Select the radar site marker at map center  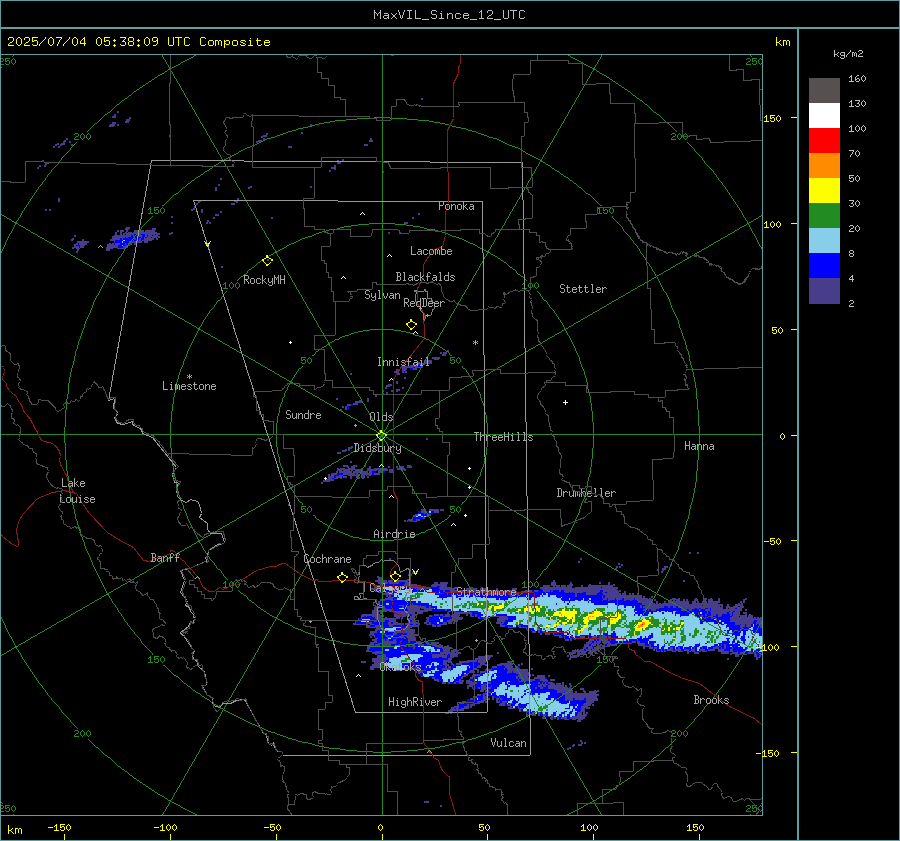[x=382, y=436]
